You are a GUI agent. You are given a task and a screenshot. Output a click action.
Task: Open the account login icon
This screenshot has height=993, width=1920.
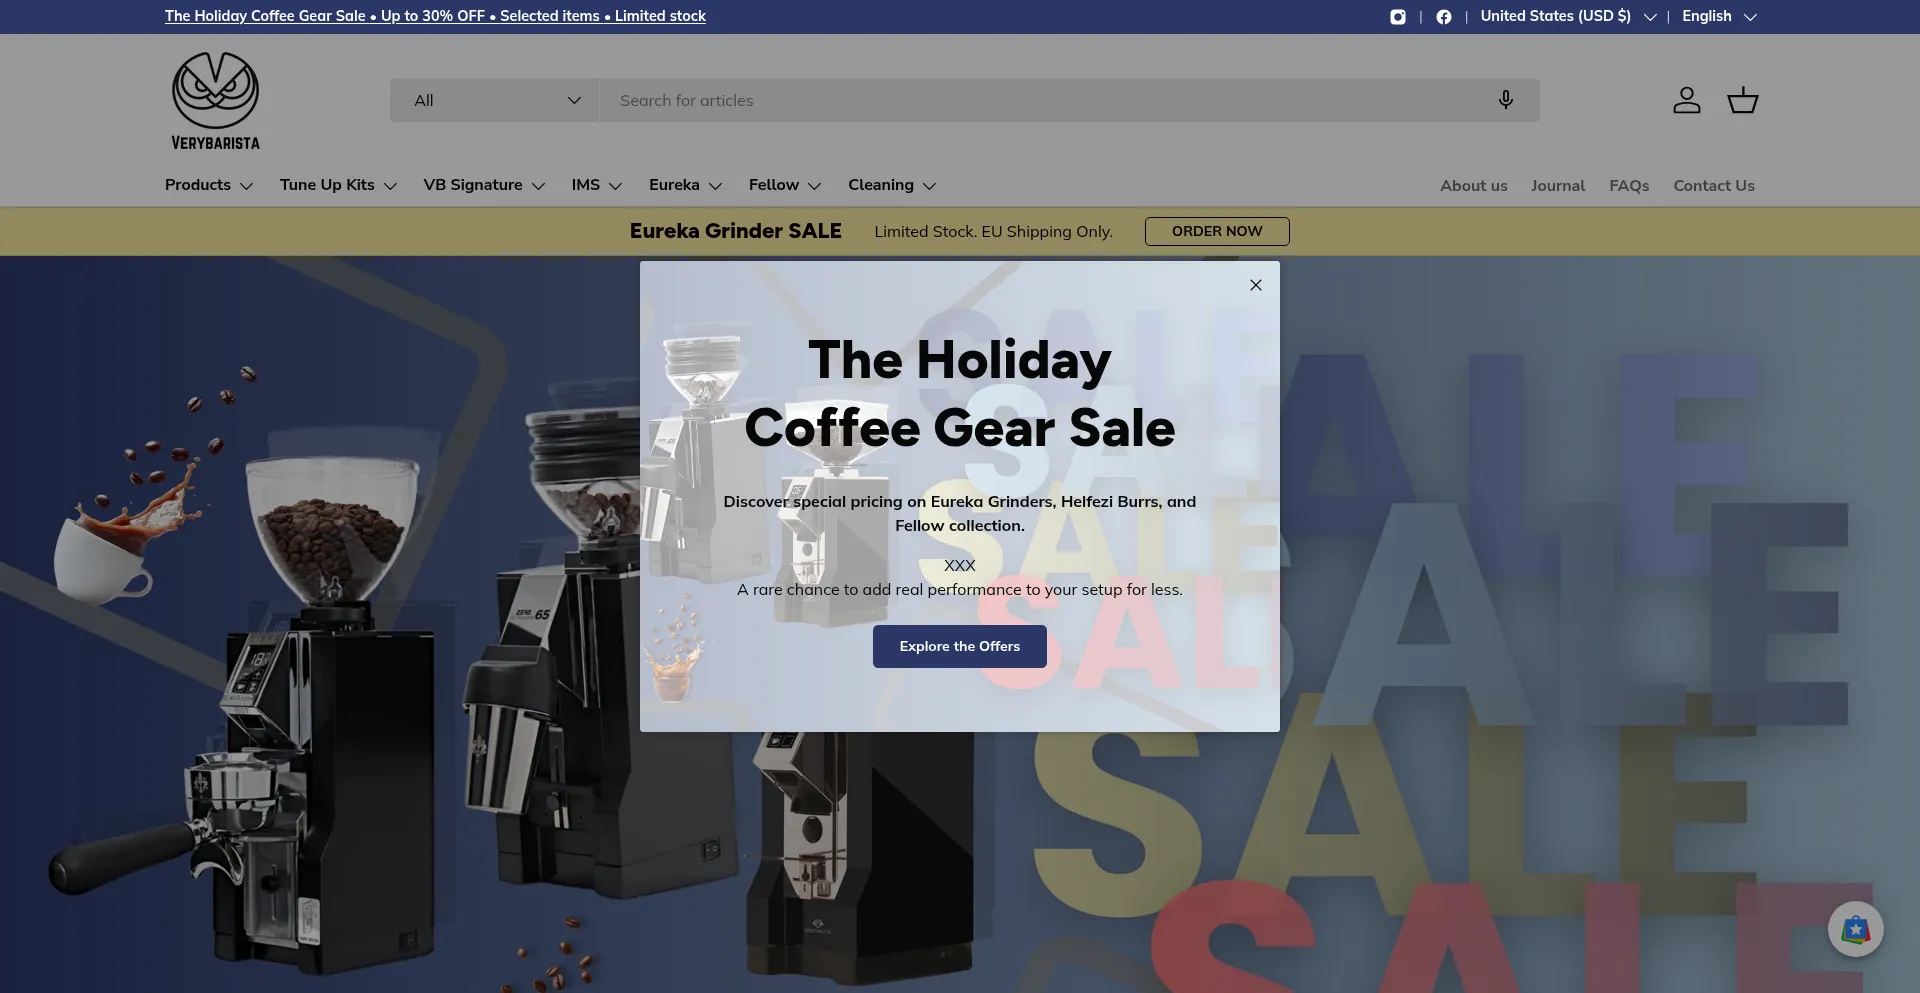point(1687,100)
